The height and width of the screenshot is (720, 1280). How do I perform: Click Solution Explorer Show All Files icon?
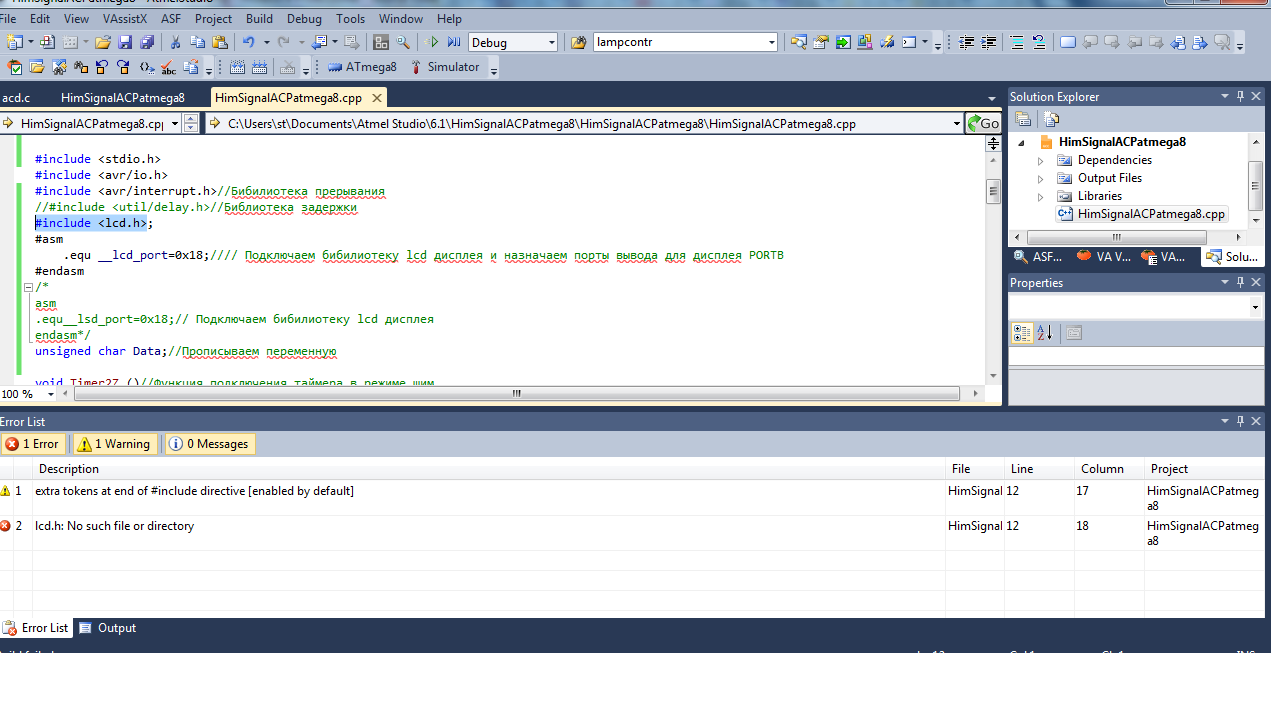[x=1051, y=119]
